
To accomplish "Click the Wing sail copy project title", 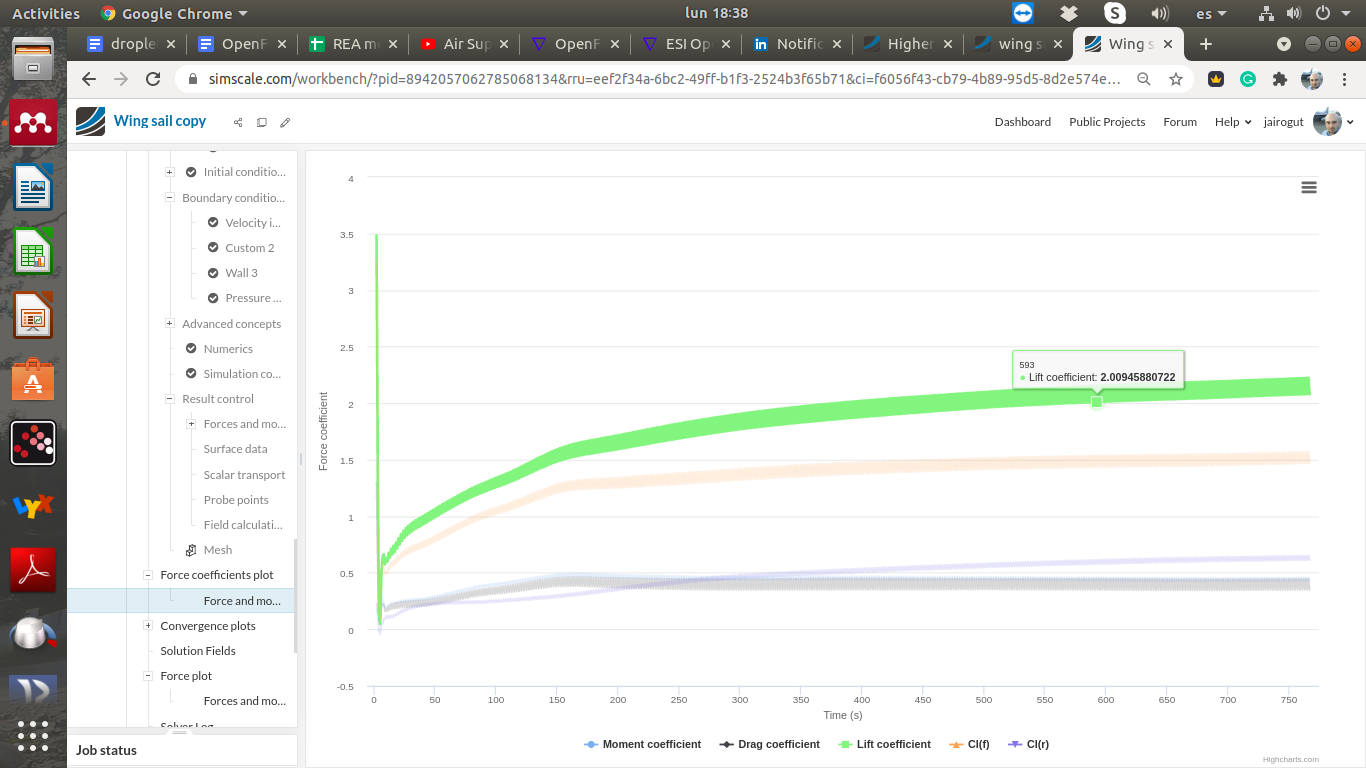I will tap(160, 121).
